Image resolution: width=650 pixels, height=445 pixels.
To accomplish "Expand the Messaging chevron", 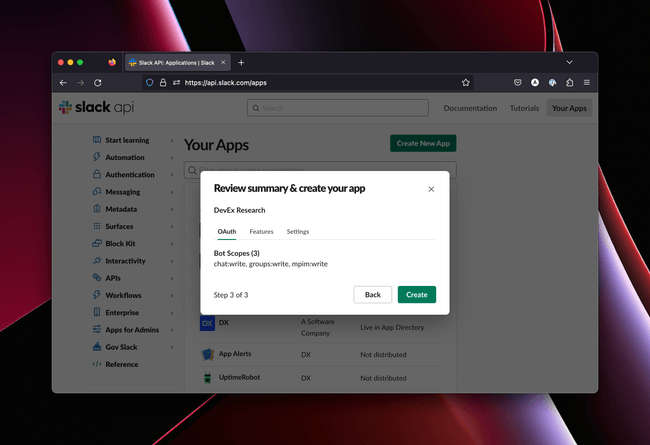I will [172, 192].
